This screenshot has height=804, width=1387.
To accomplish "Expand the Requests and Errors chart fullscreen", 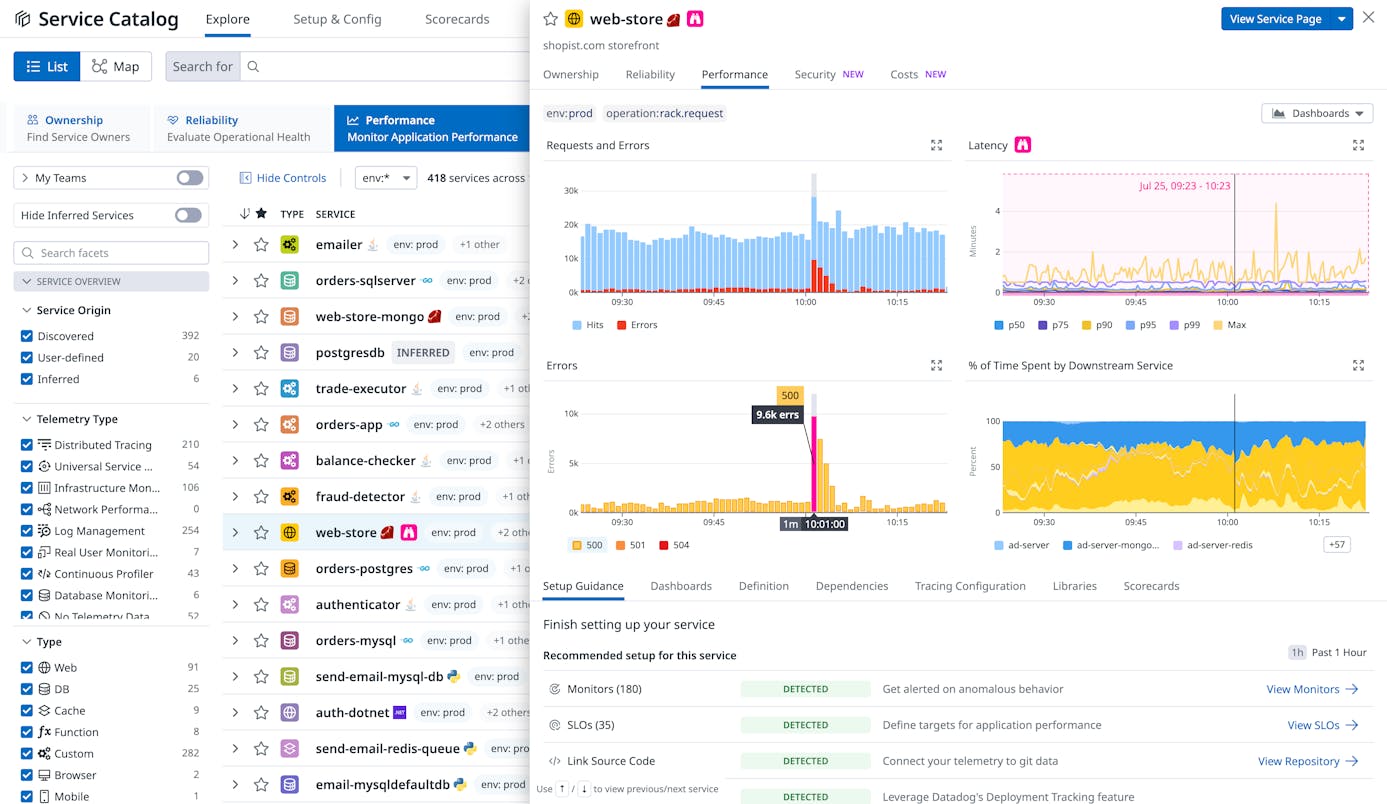I will pyautogui.click(x=936, y=145).
